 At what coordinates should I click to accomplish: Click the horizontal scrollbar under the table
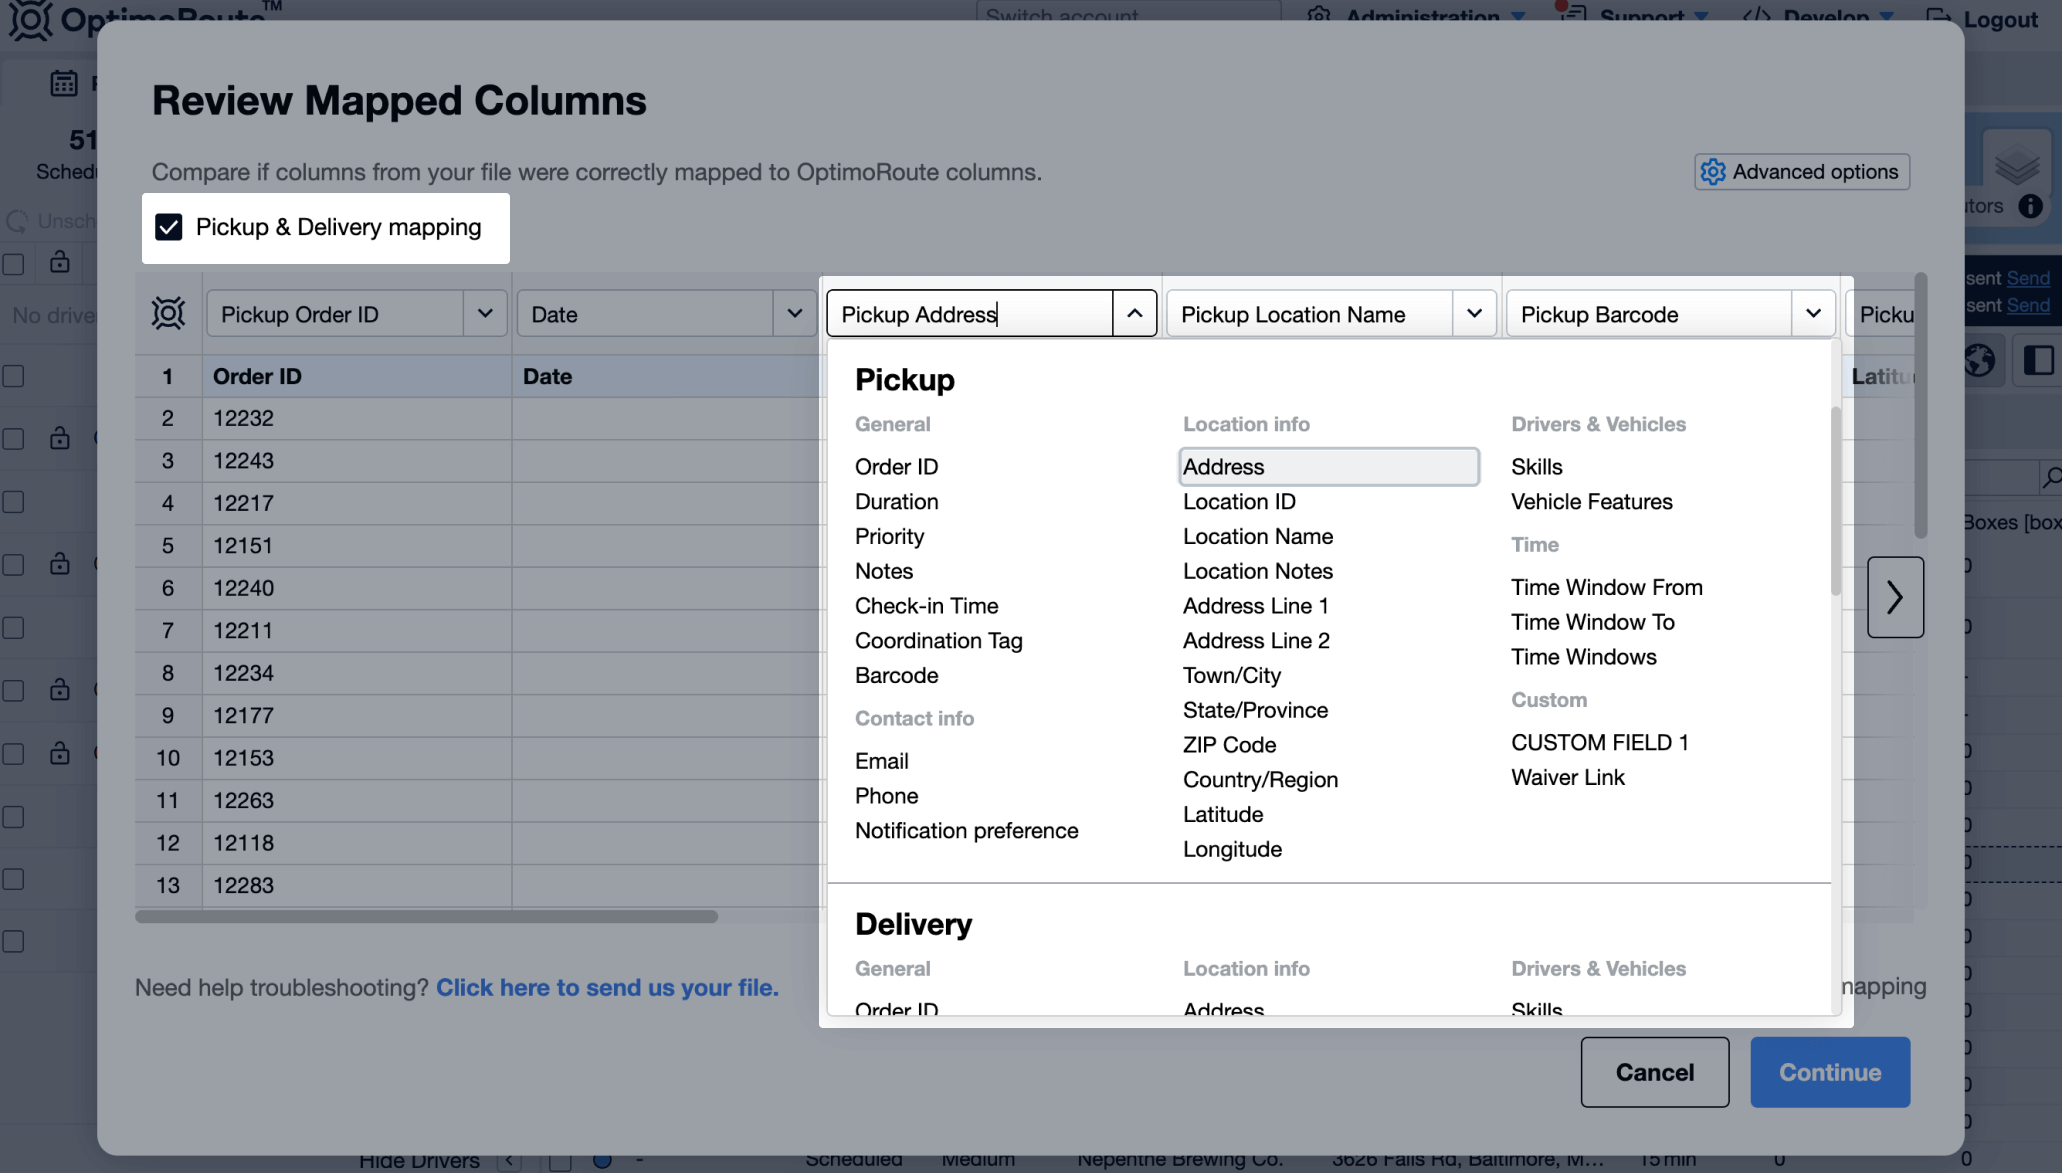tap(426, 917)
